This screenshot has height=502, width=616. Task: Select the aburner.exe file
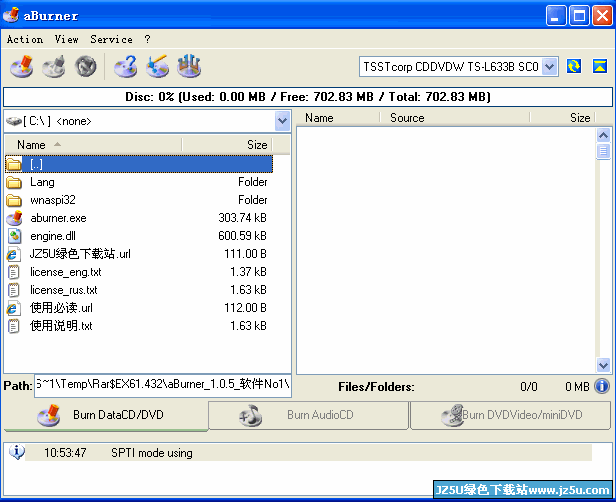[58, 218]
